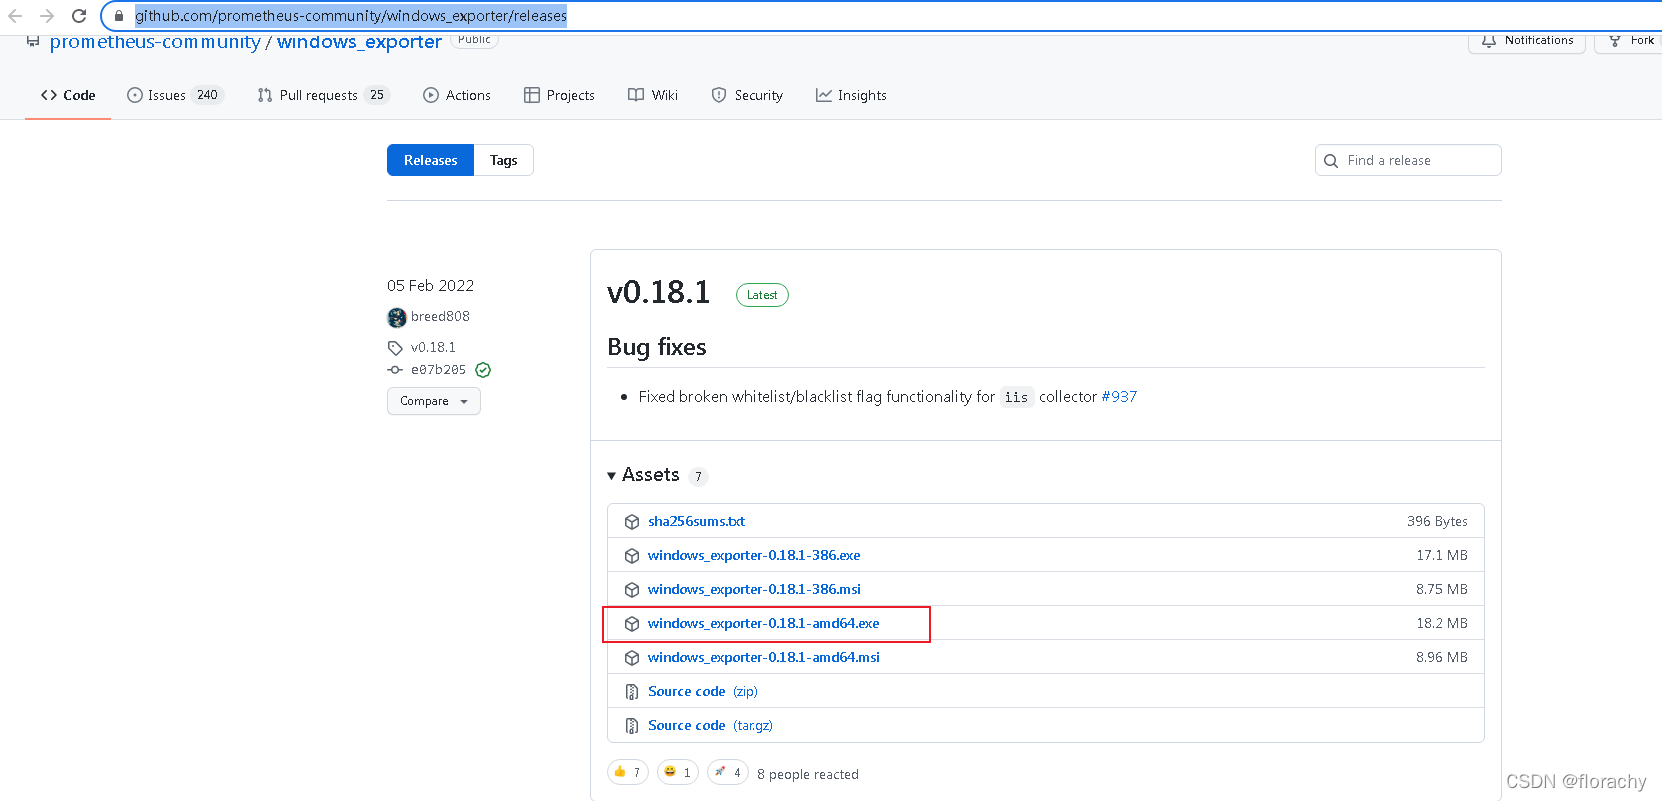
Task: Open the Code tab
Action: coord(68,95)
